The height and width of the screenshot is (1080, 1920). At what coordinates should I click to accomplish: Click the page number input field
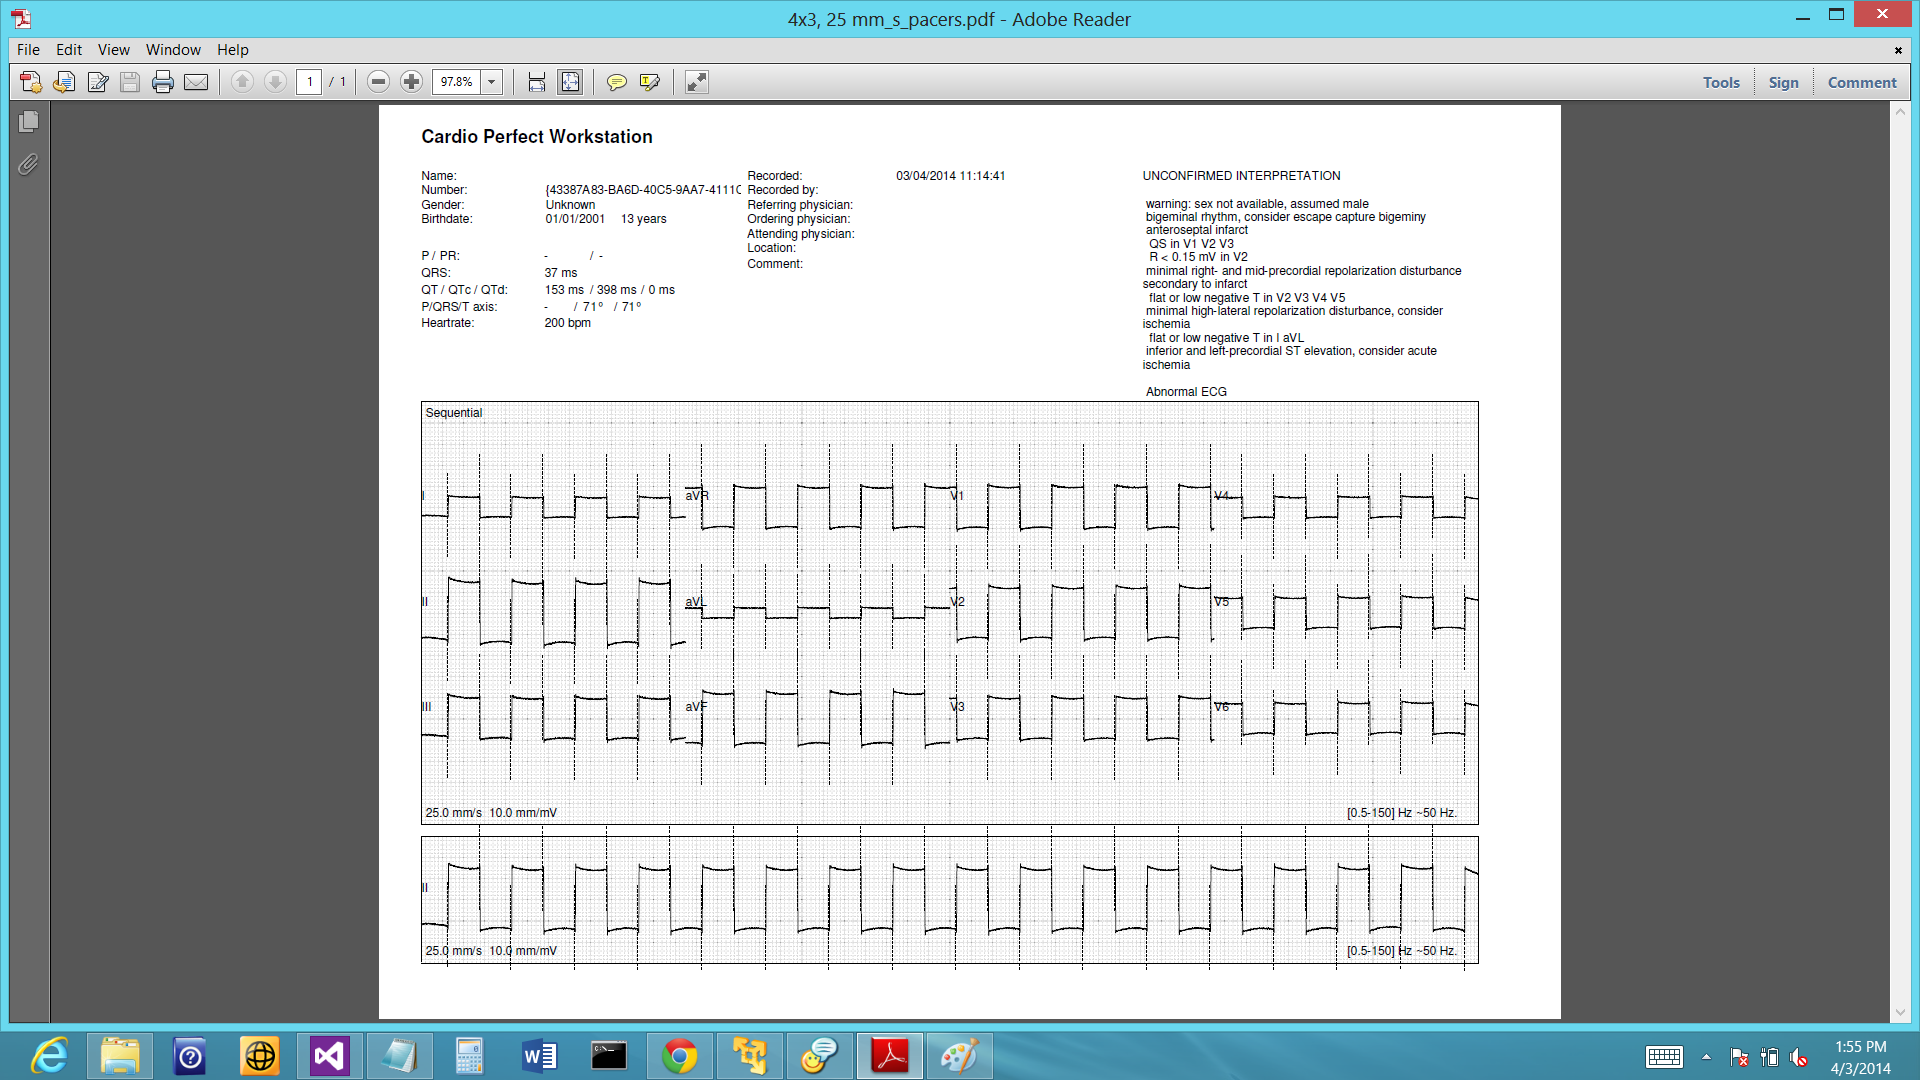[x=309, y=82]
